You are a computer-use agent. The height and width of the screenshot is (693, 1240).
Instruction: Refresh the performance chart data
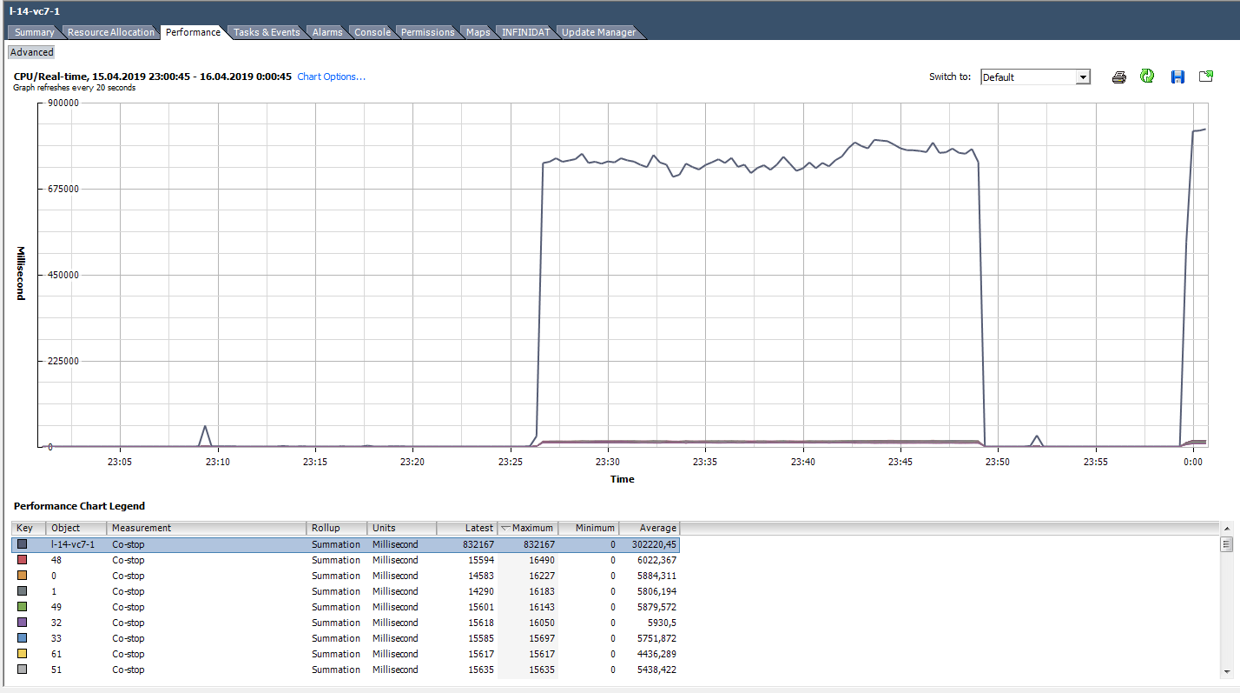[x=1147, y=76]
